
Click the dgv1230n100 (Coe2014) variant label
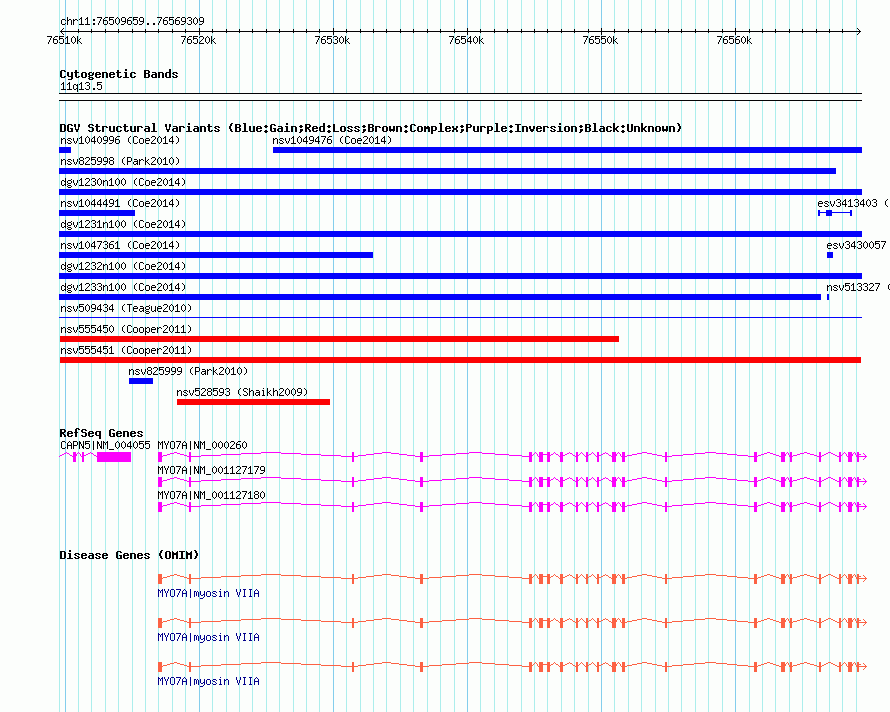(x=123, y=182)
